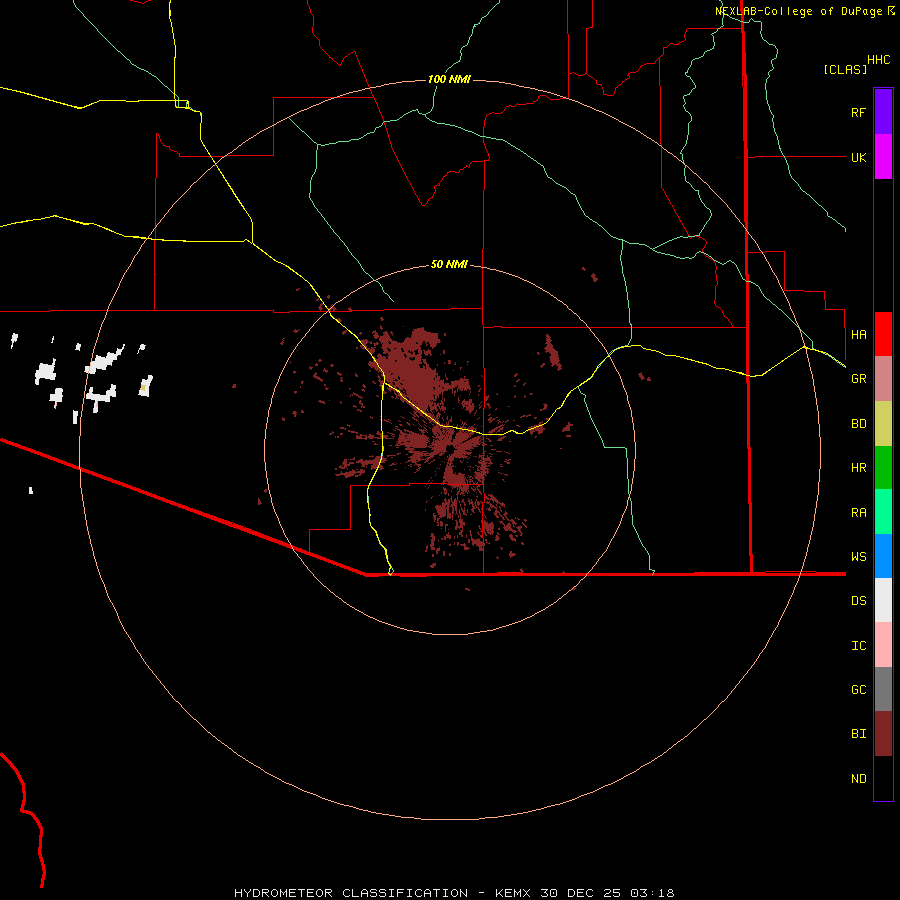Click the 30 DEC 25 date text
This screenshot has height=900, width=900.
(580, 893)
